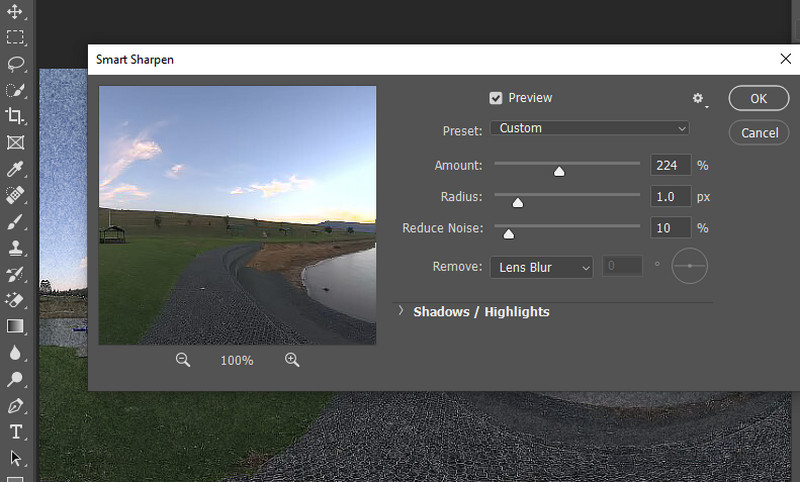Open the Remove dropdown set to Lens Blur
800x482 pixels.
[541, 267]
